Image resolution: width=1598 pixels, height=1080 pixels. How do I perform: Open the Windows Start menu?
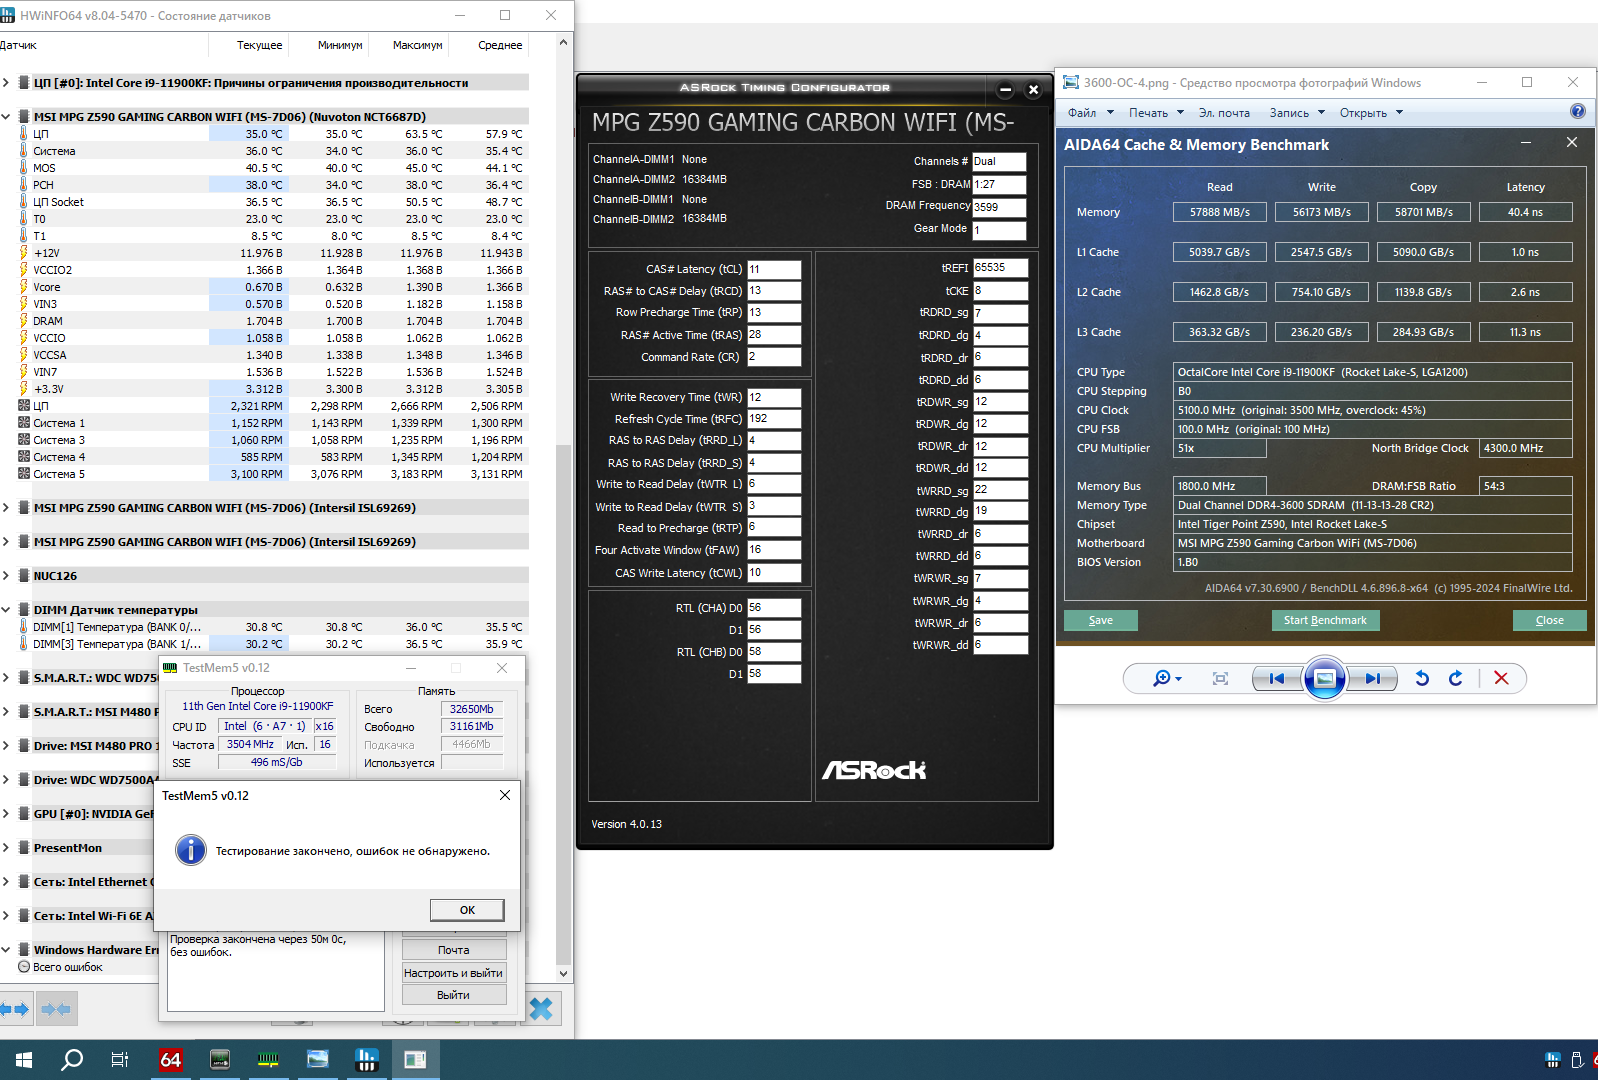pos(24,1060)
